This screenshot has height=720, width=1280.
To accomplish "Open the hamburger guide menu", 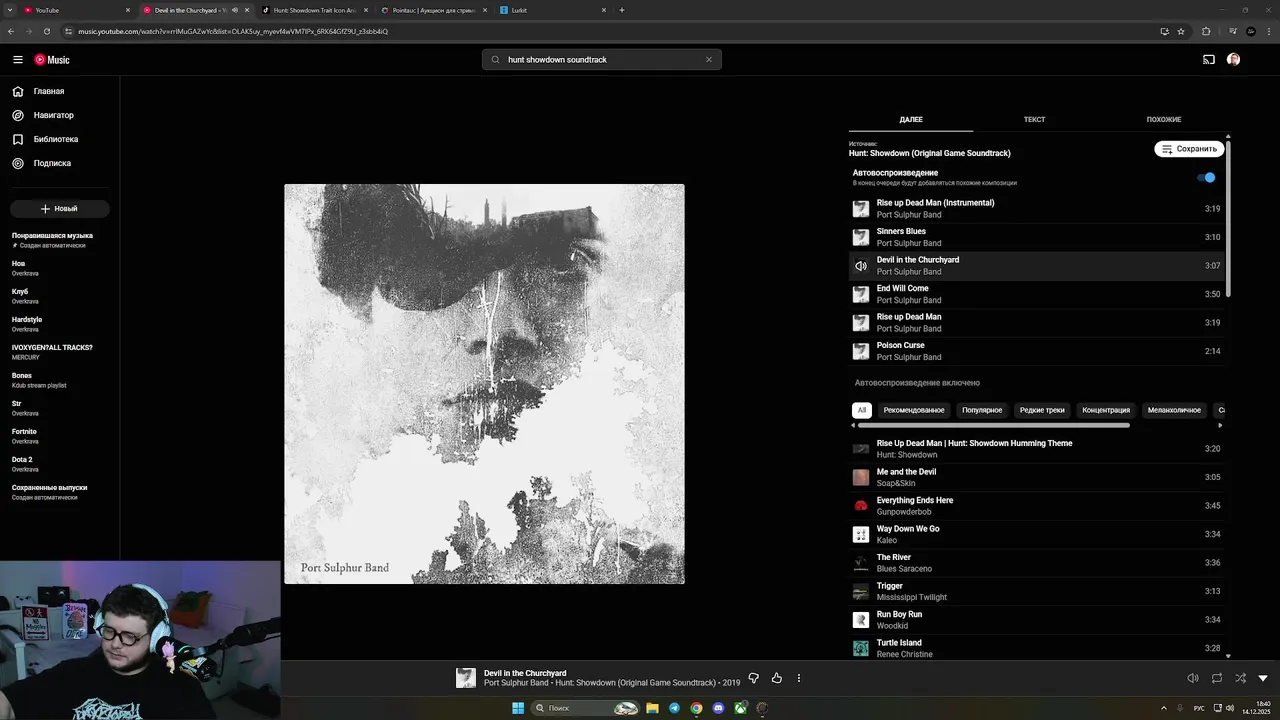I will (18, 60).
